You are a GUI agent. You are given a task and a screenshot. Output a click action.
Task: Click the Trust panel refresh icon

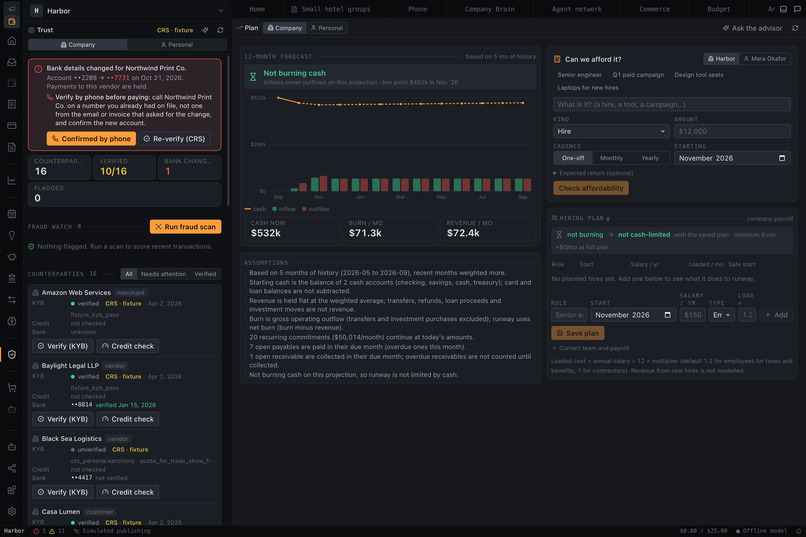tap(220, 30)
